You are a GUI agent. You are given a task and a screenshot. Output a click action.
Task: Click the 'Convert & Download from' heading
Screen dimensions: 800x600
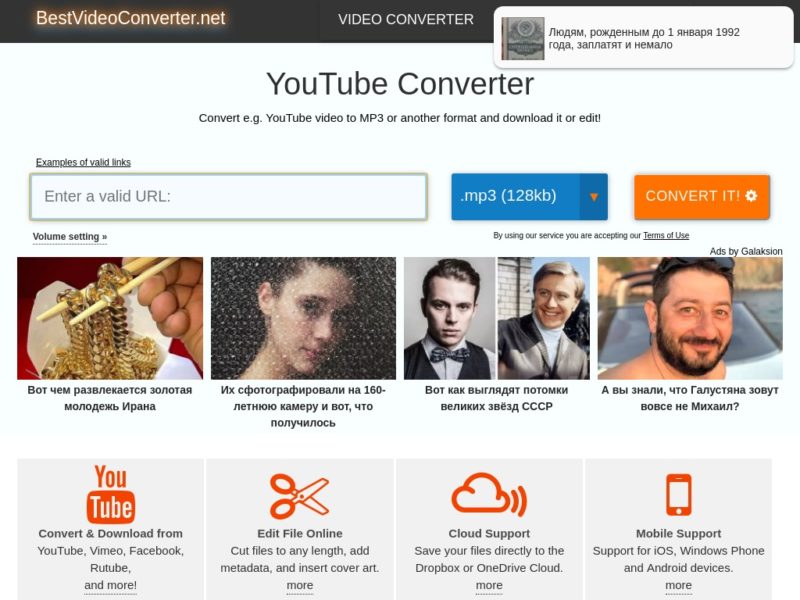(x=111, y=534)
